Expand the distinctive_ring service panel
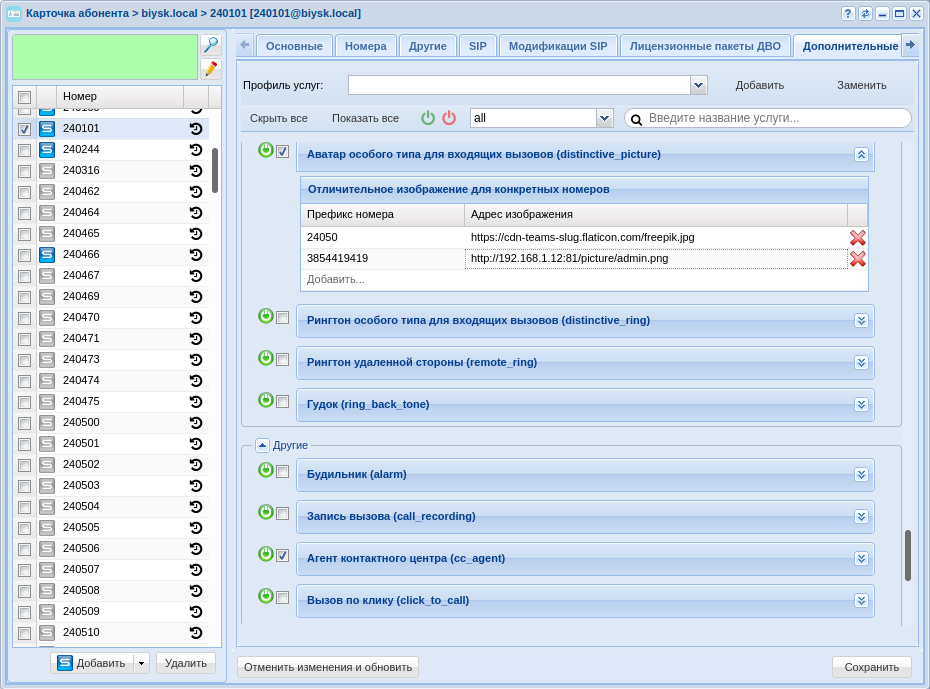This screenshot has width=930, height=689. [861, 320]
